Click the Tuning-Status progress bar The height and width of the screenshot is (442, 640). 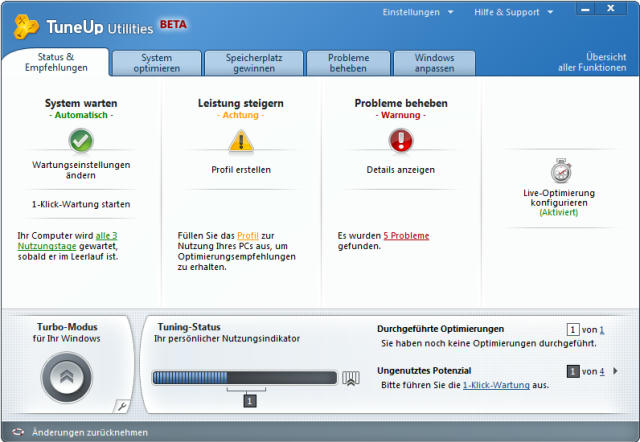245,378
